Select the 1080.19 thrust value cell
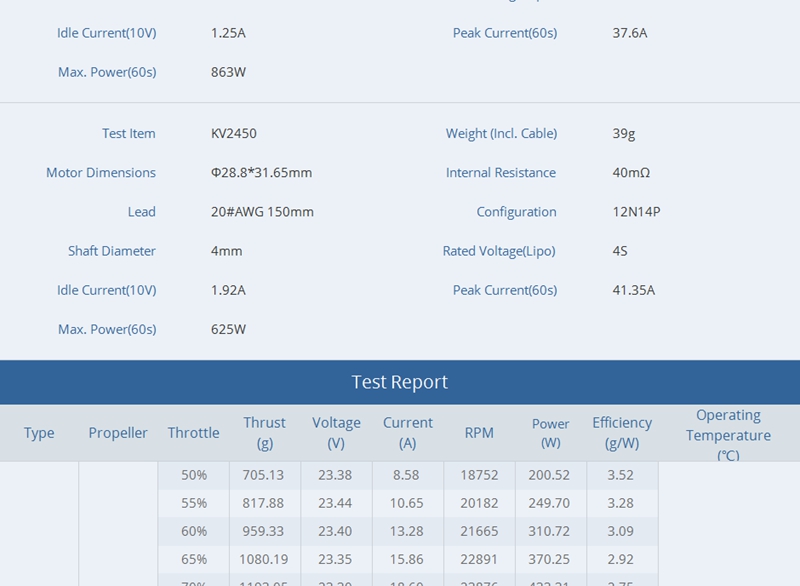800x586 pixels. (x=264, y=559)
